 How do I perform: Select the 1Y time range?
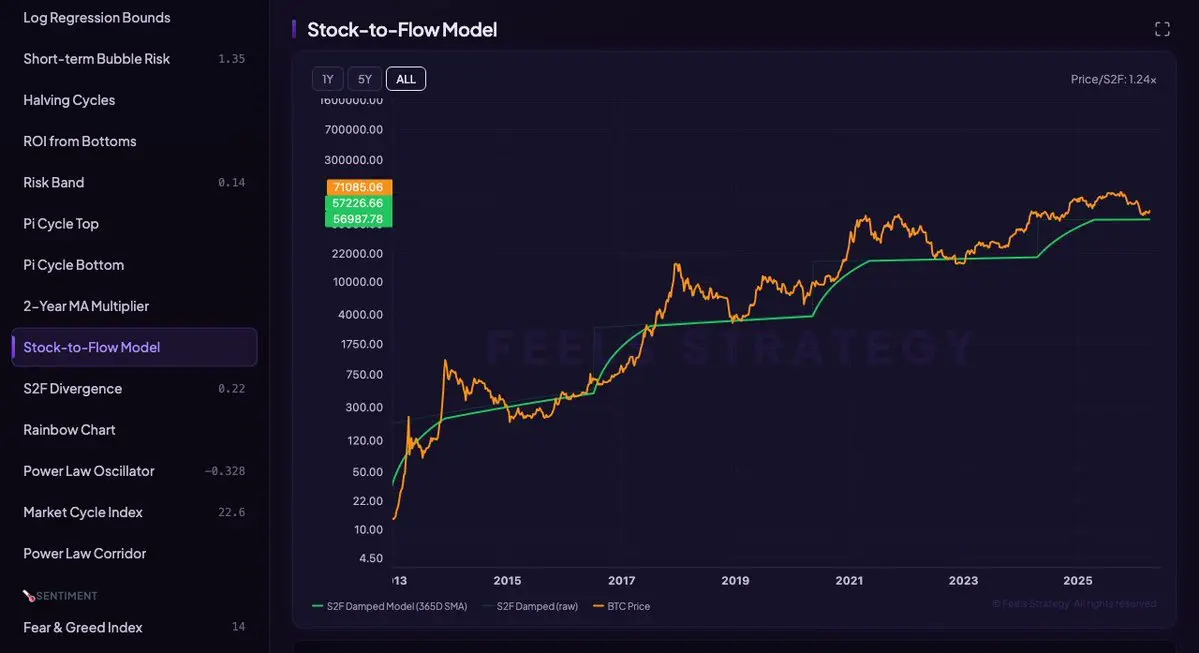click(x=327, y=79)
